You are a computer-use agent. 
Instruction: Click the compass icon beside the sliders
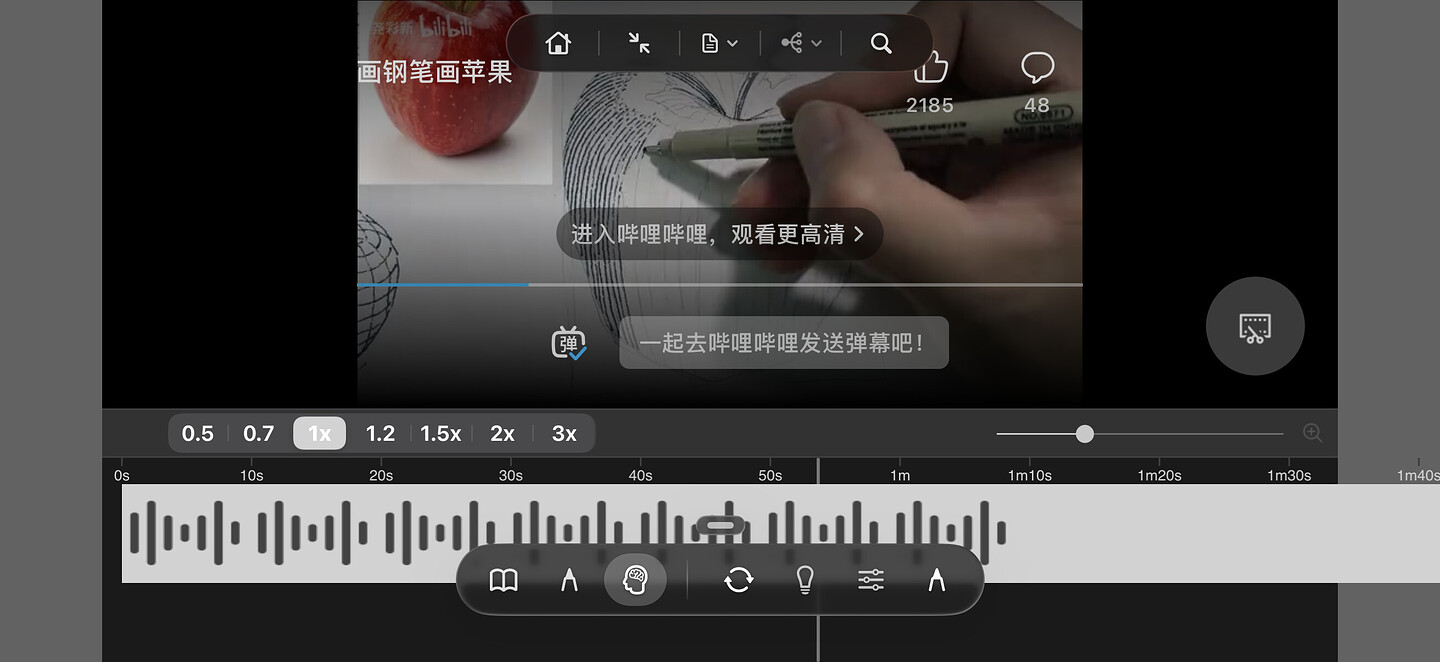pyautogui.click(x=937, y=580)
